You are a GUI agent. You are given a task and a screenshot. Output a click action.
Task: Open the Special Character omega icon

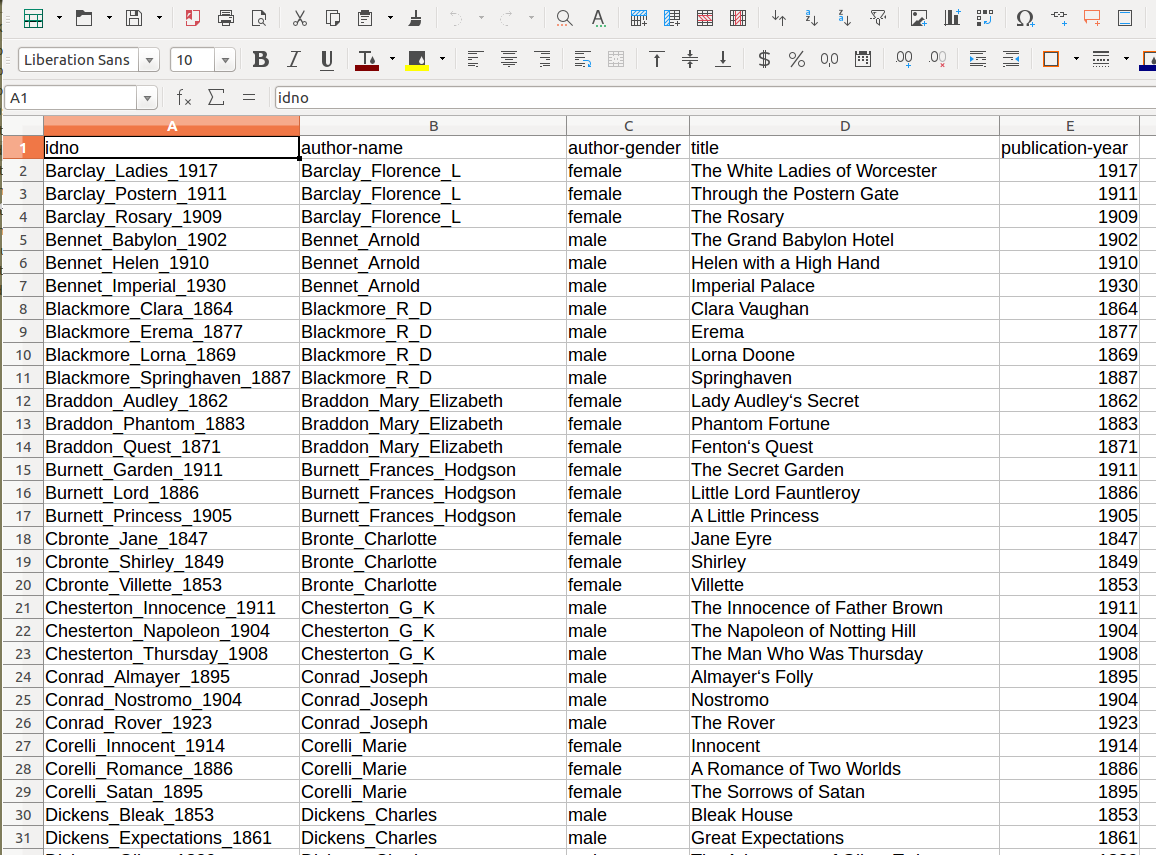click(x=1025, y=18)
